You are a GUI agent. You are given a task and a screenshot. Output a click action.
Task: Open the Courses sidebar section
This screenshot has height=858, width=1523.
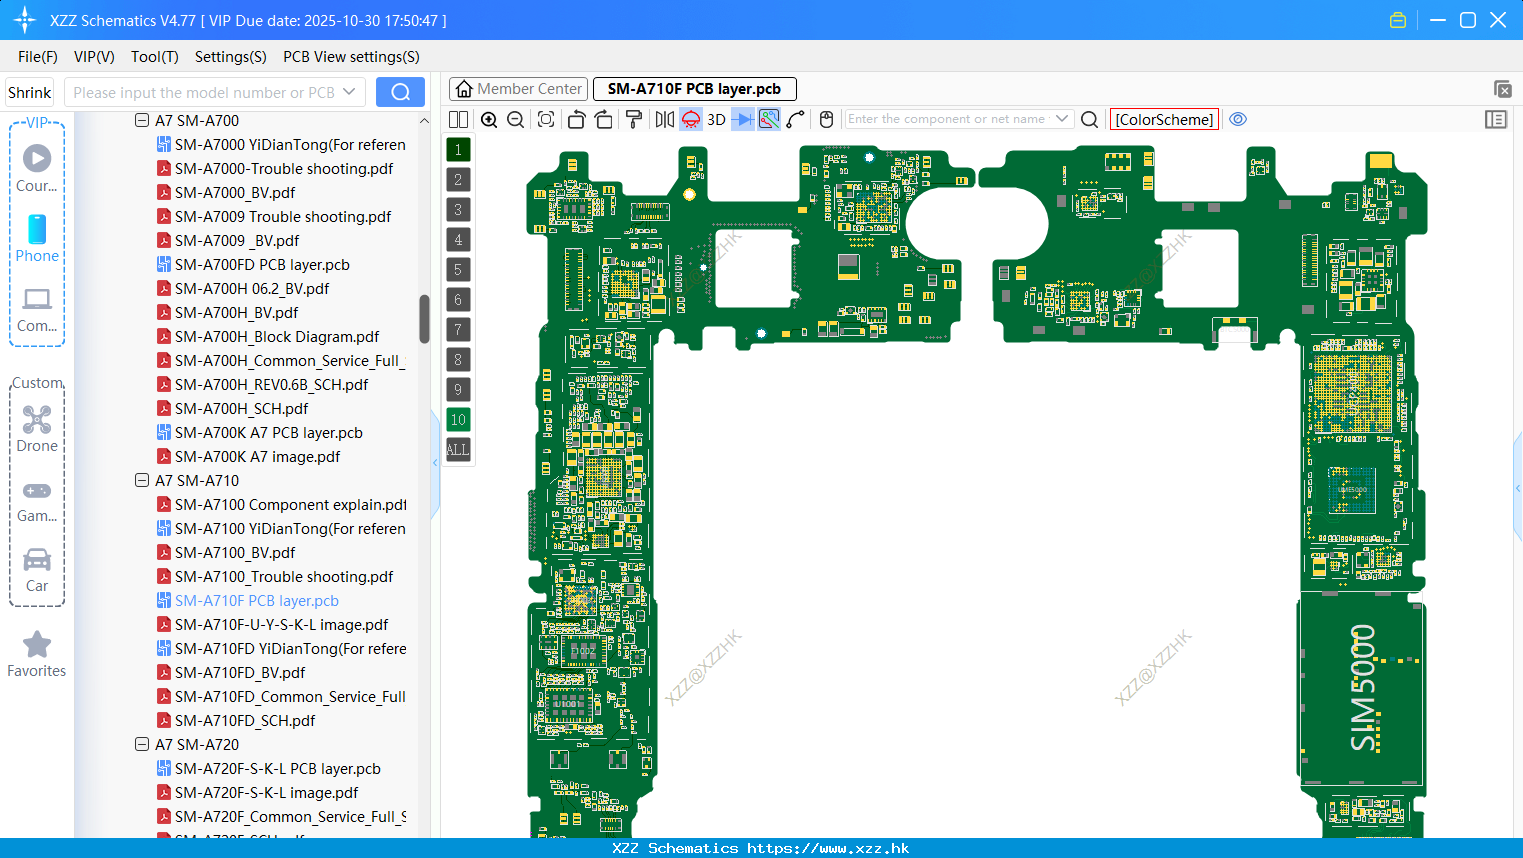click(37, 168)
